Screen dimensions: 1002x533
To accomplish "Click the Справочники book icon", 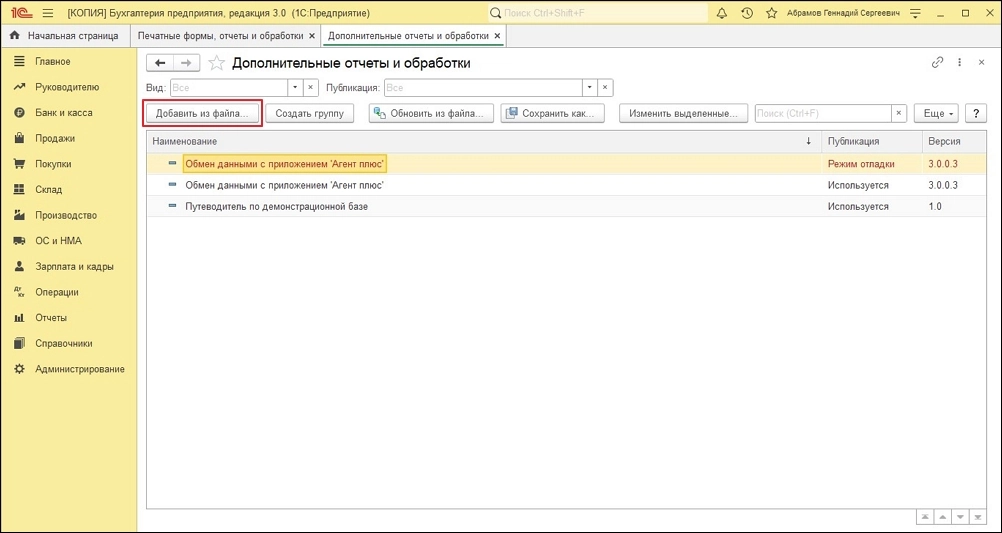I will pos(19,343).
